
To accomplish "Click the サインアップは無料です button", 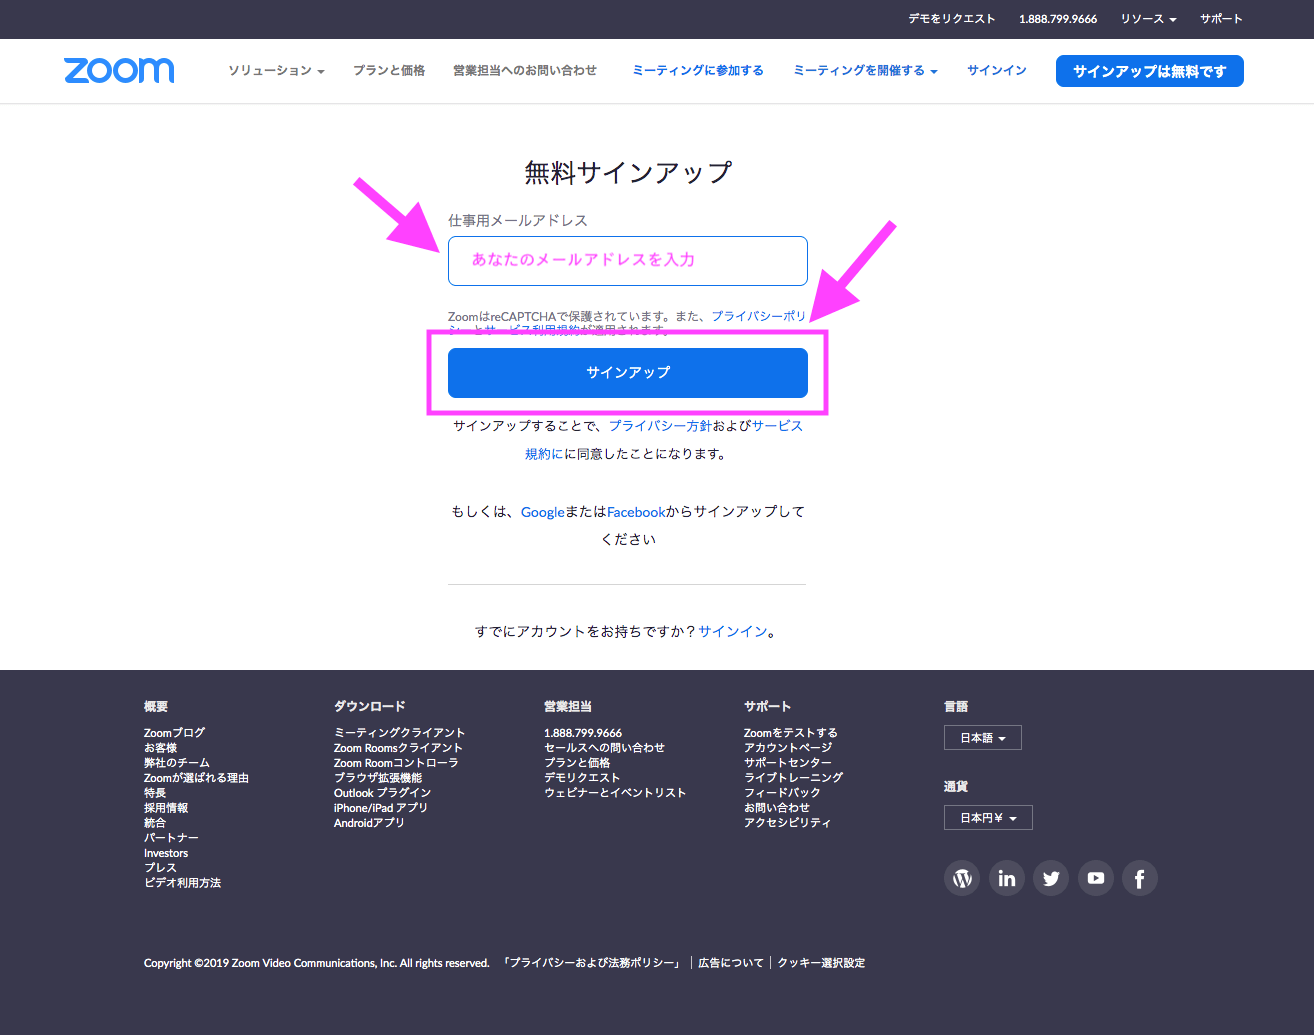I will (x=1150, y=71).
